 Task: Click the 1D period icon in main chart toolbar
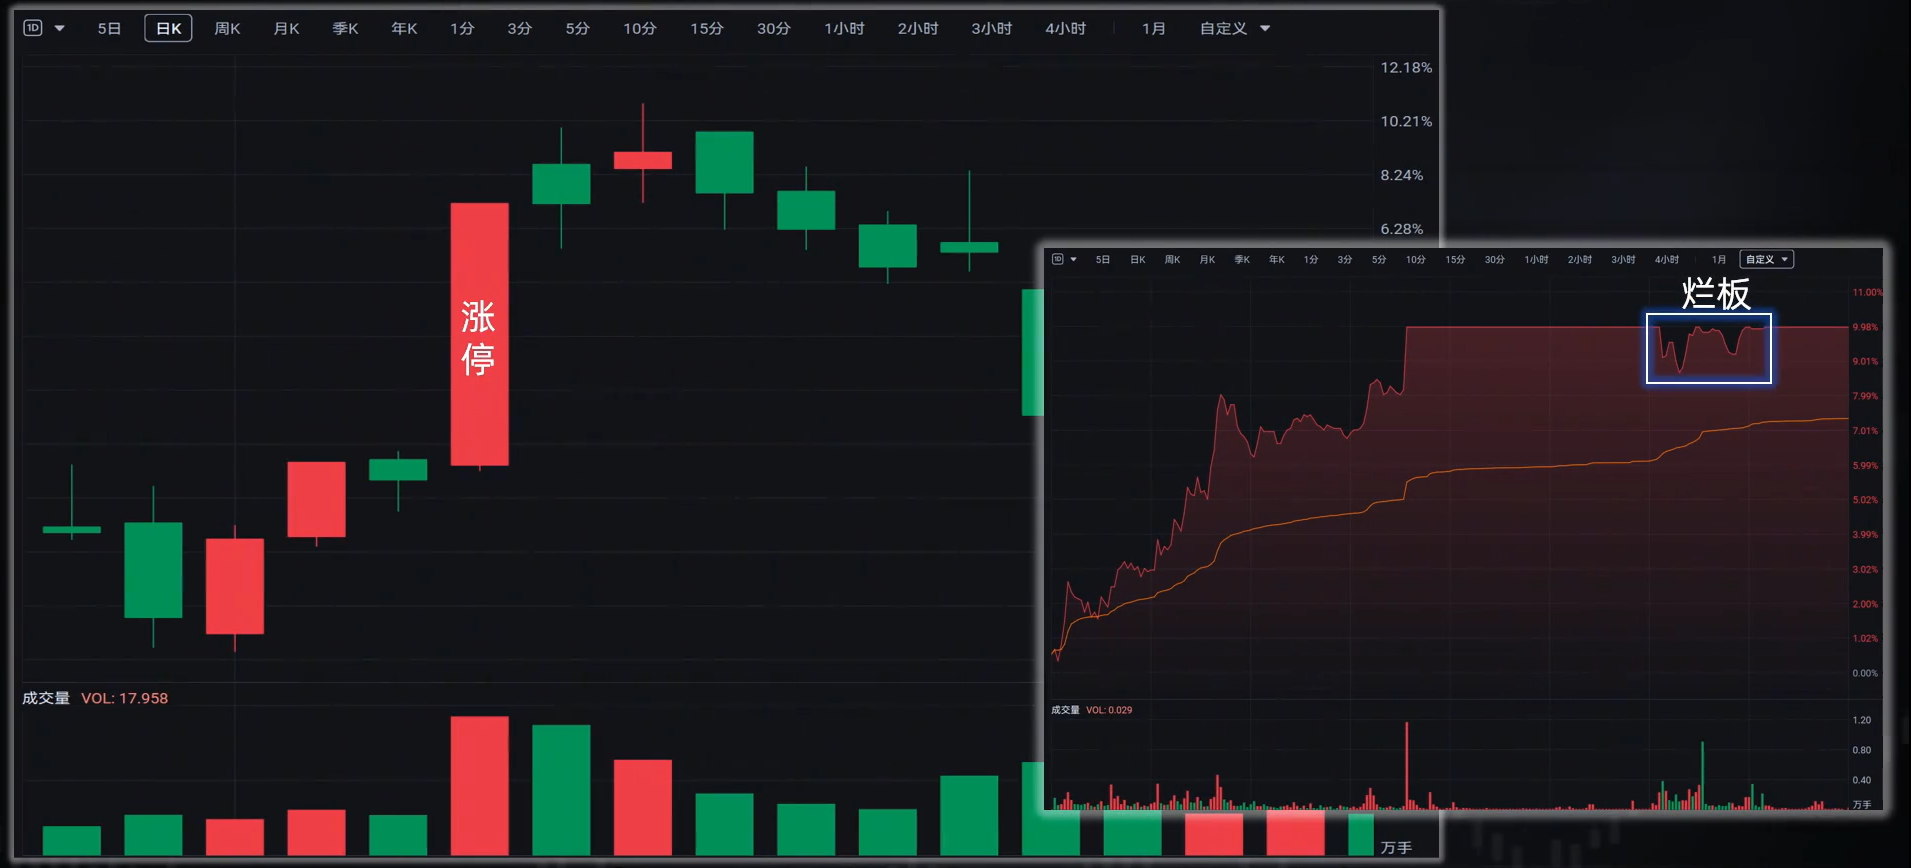(x=33, y=28)
